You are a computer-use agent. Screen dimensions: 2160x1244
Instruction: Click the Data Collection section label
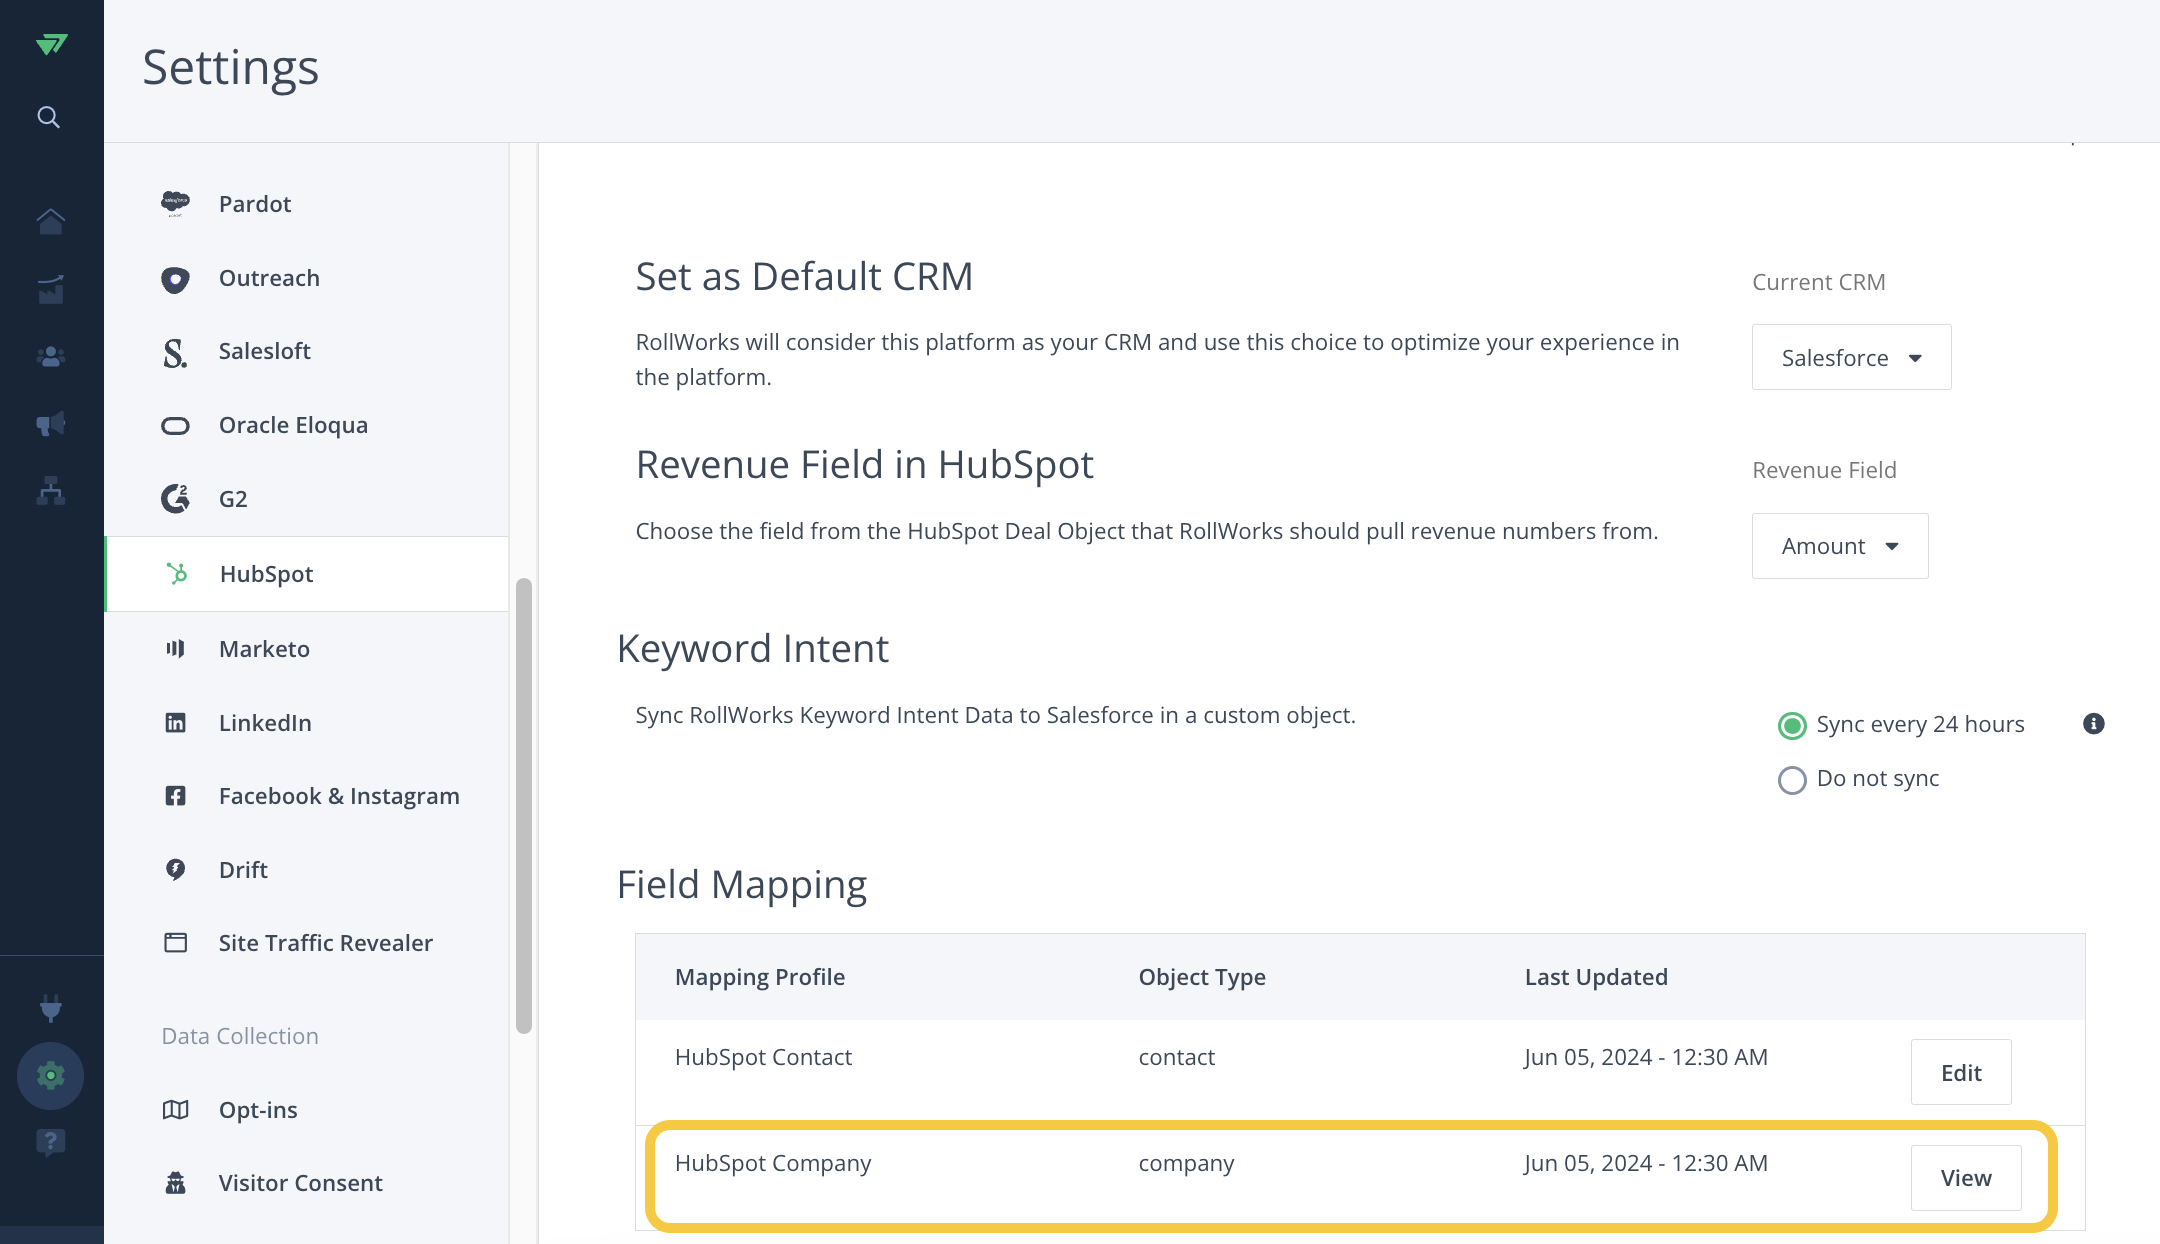click(x=240, y=1036)
